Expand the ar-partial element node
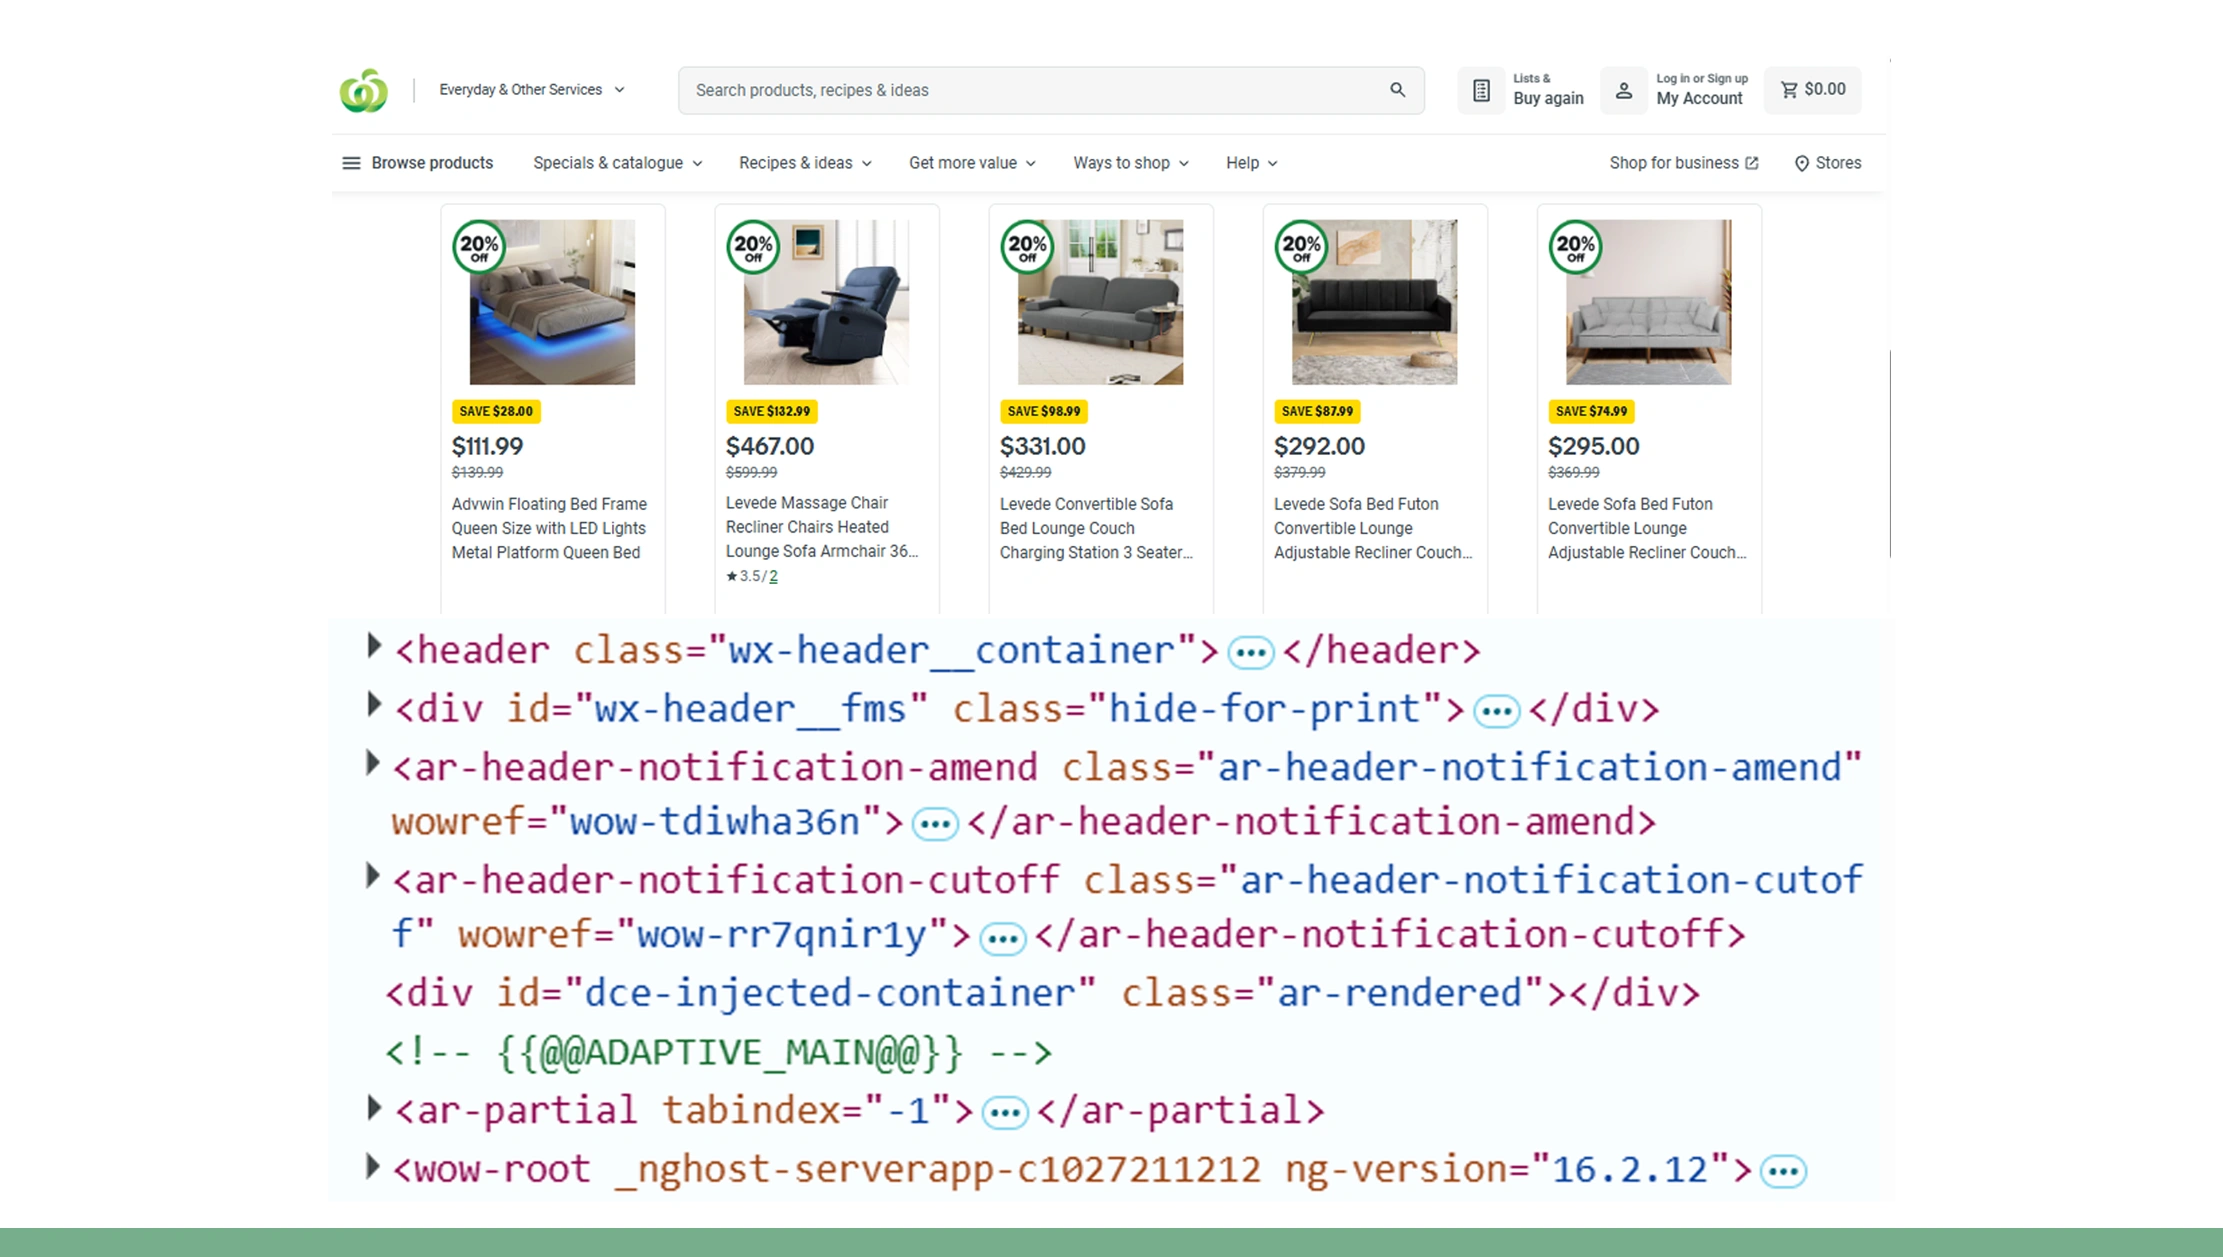This screenshot has height=1257, width=2223. (374, 1107)
